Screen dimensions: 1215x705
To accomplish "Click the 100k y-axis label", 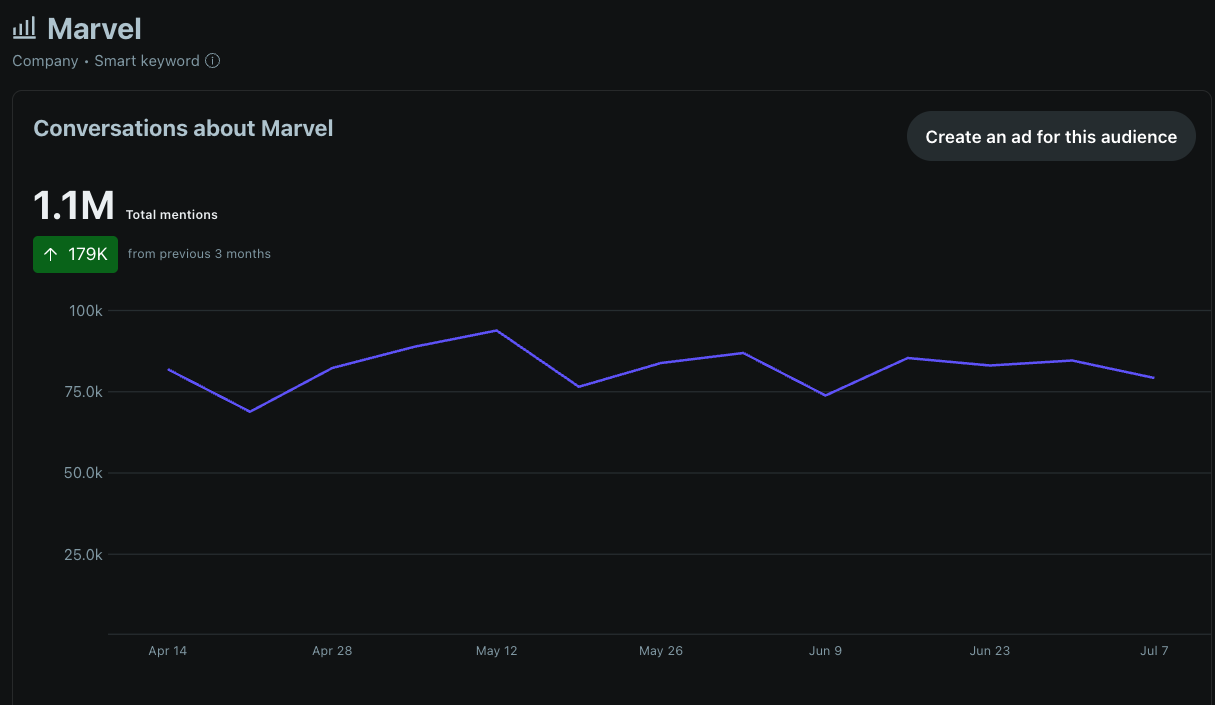I will [x=86, y=311].
